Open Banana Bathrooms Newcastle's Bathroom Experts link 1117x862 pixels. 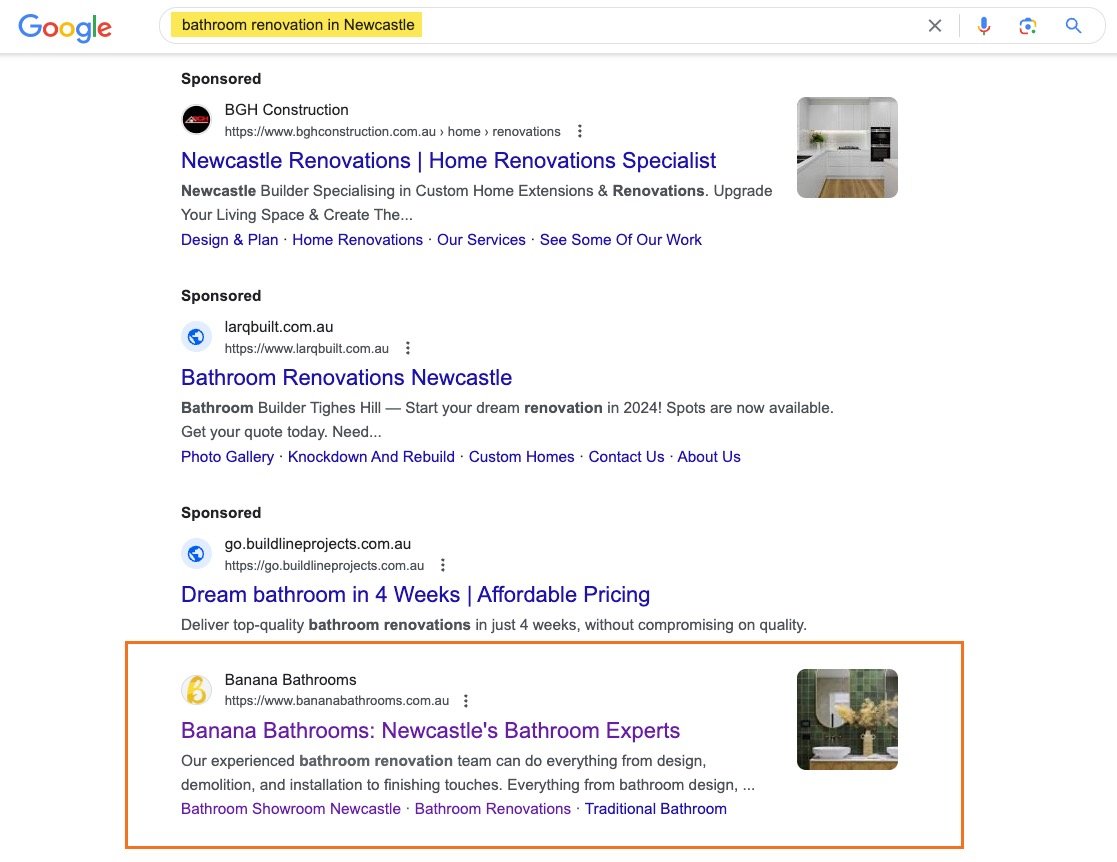pyautogui.click(x=430, y=730)
